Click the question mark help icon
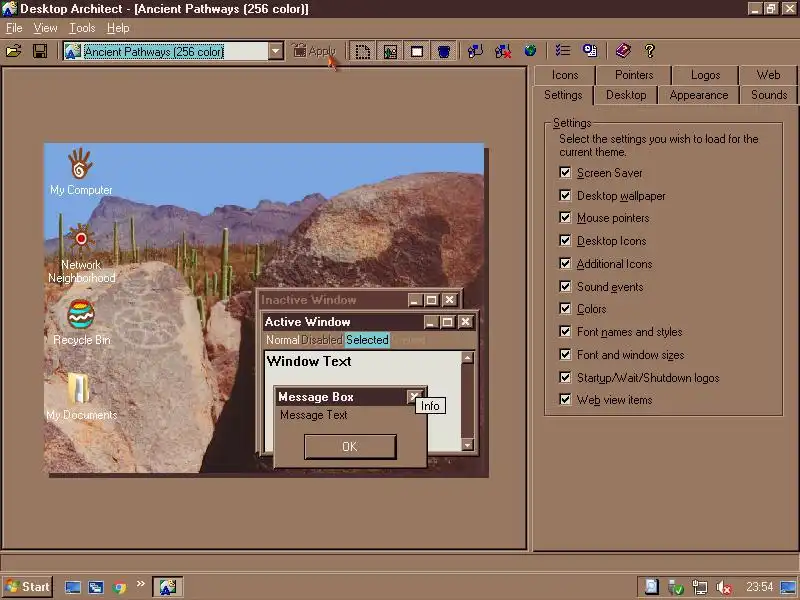Viewport: 800px width, 600px height. point(649,51)
